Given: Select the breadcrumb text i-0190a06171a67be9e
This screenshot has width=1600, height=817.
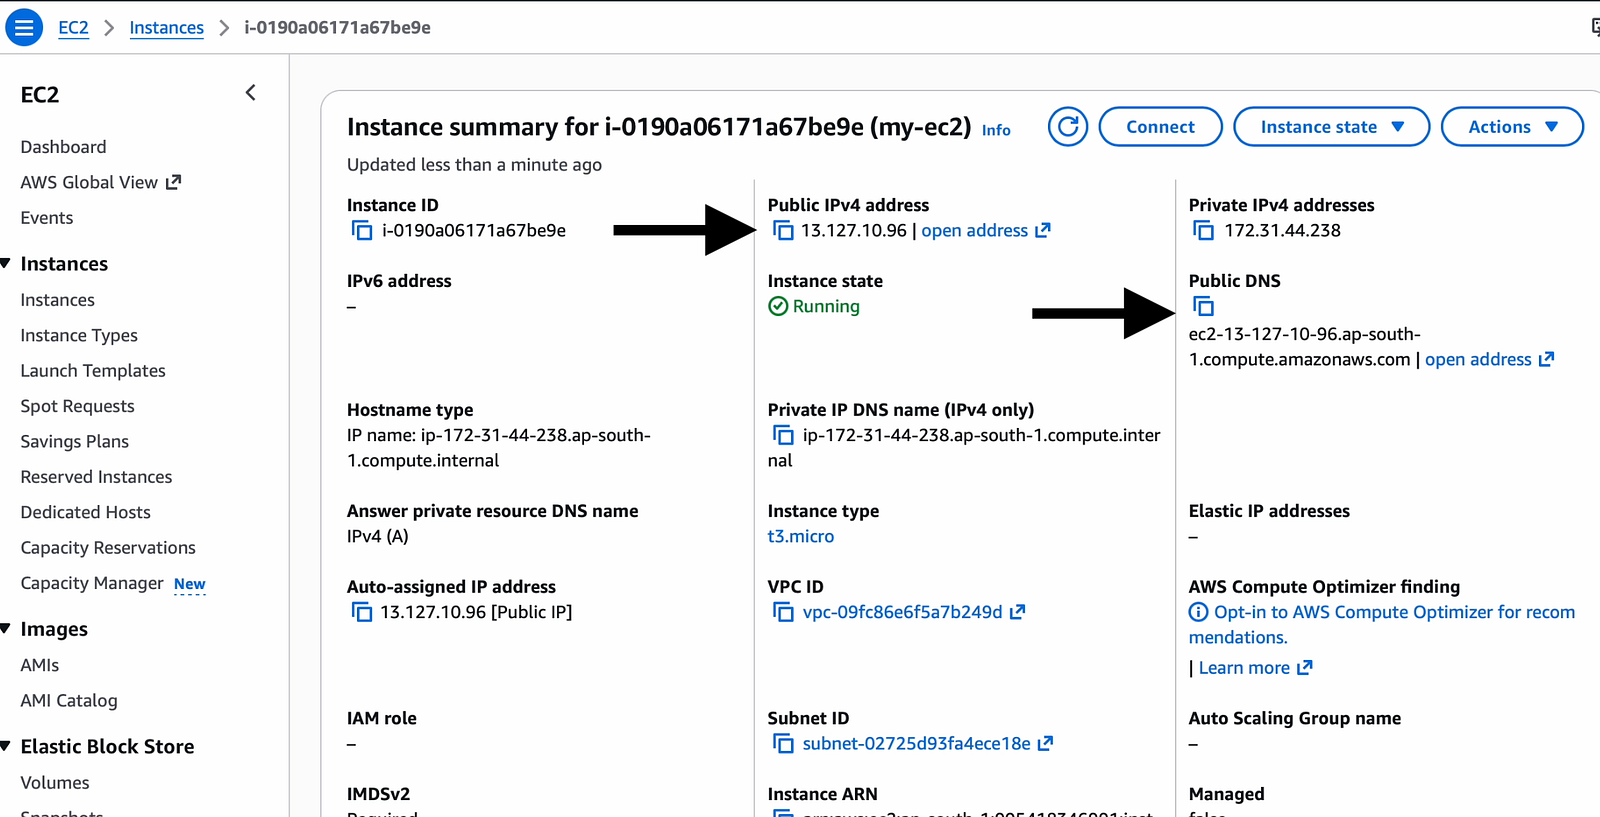Looking at the screenshot, I should tap(338, 28).
